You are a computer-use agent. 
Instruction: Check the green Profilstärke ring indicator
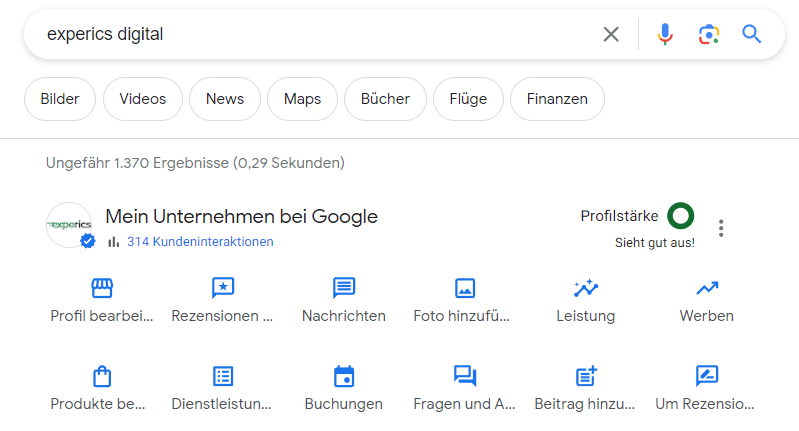pos(681,216)
